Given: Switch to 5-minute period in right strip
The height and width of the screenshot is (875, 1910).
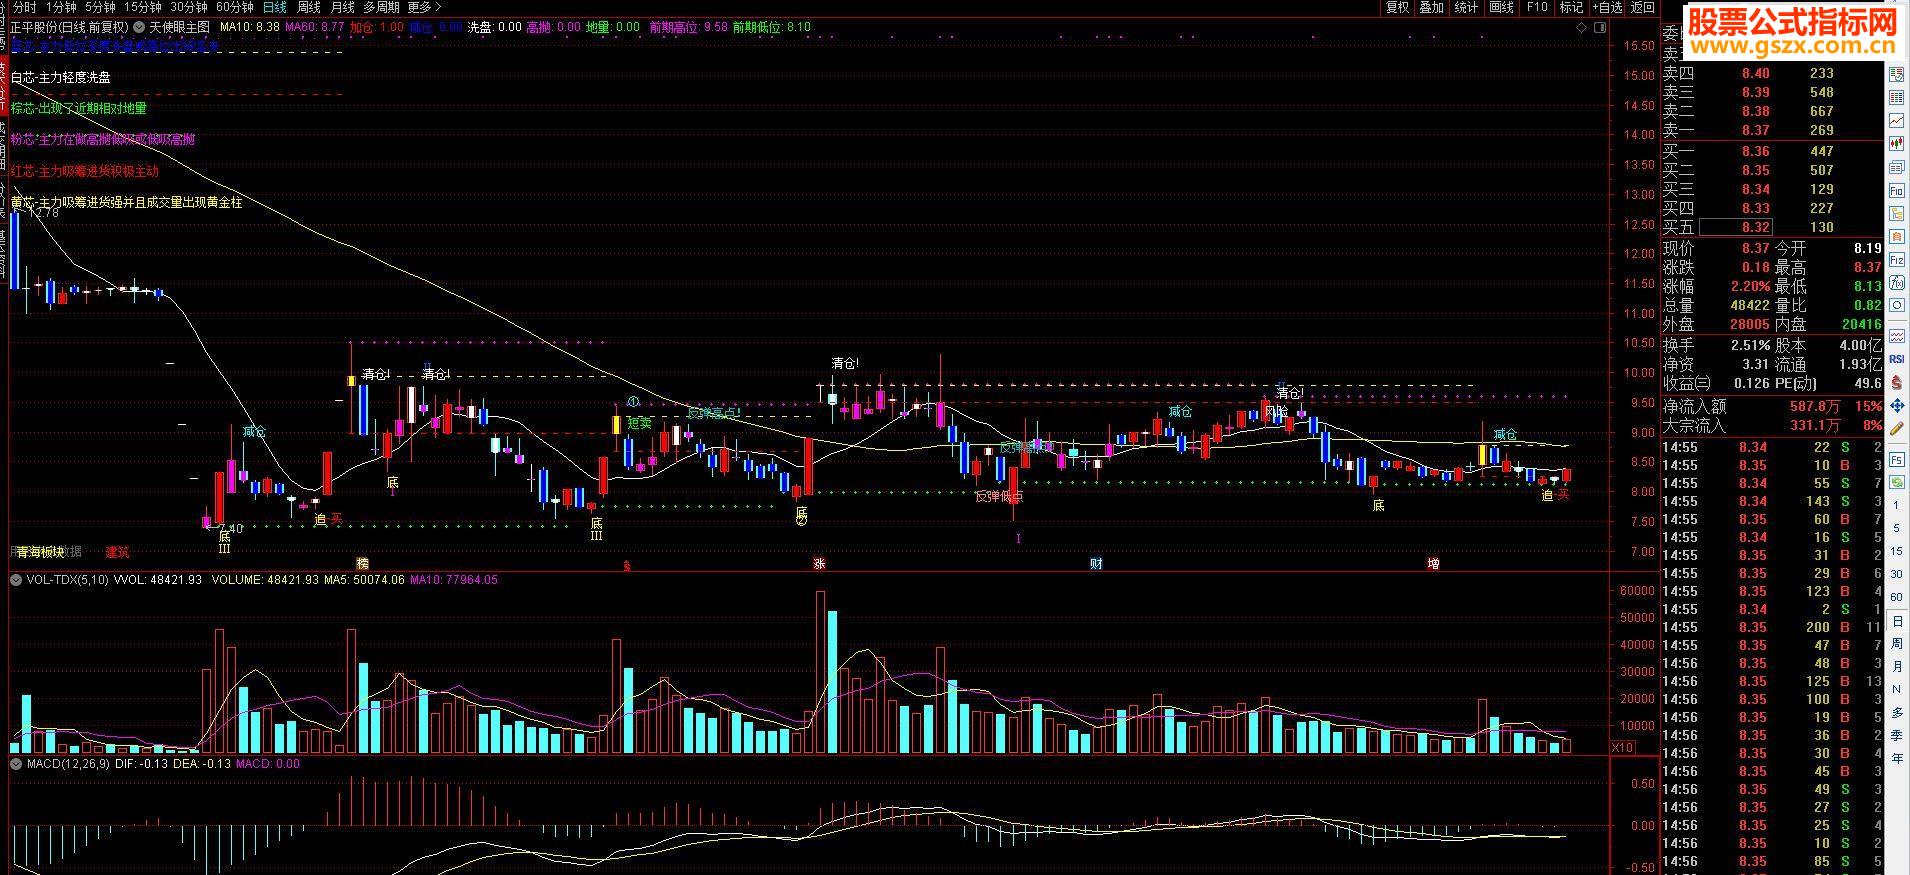Looking at the screenshot, I should [1897, 528].
